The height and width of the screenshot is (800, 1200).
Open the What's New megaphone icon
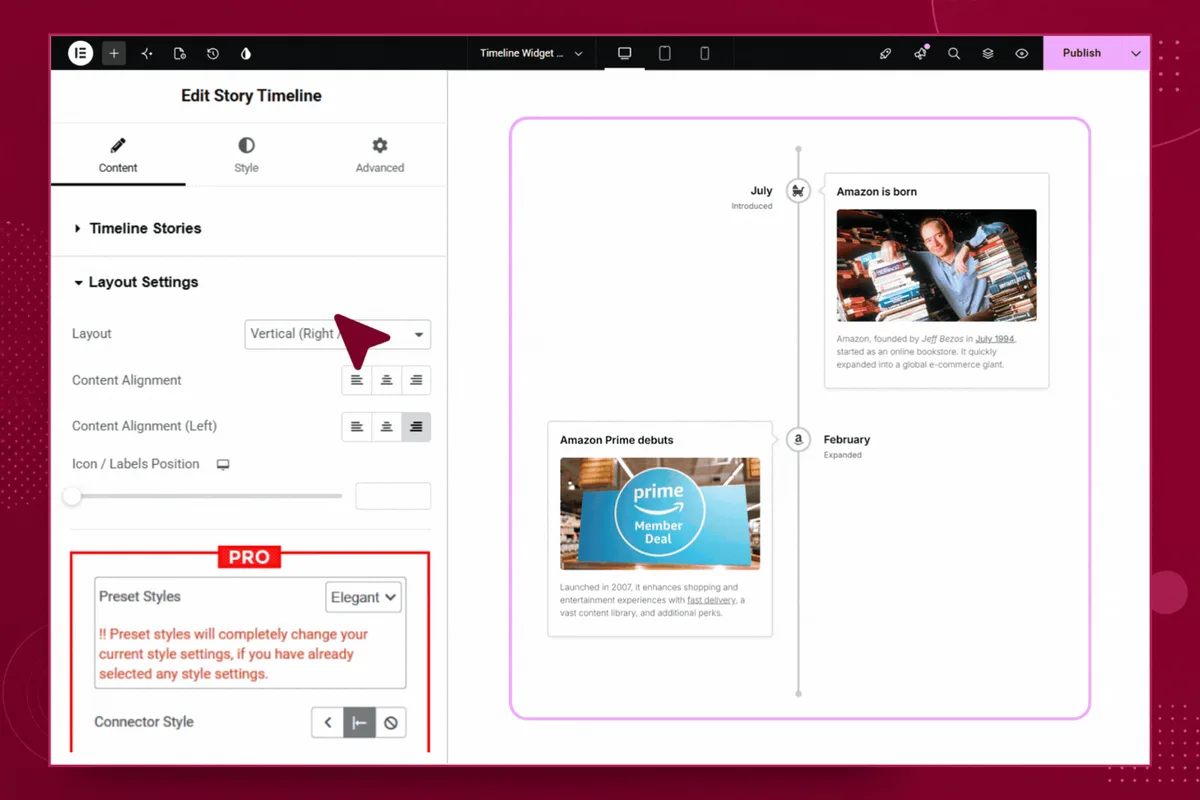click(920, 53)
